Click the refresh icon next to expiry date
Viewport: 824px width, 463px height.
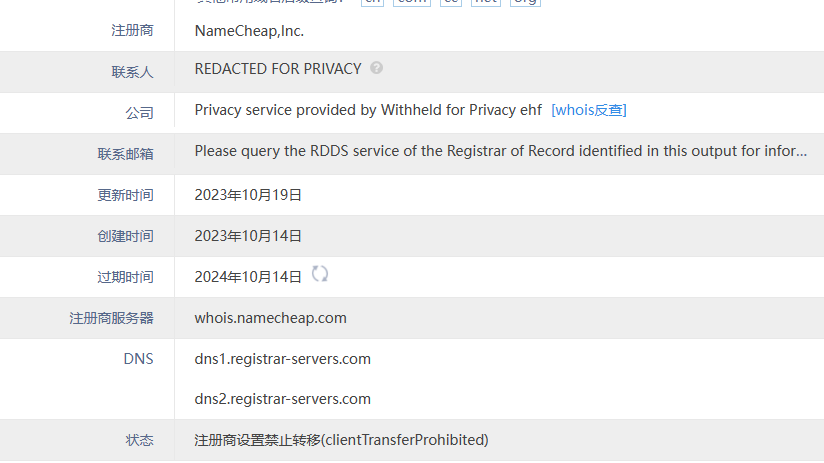320,274
